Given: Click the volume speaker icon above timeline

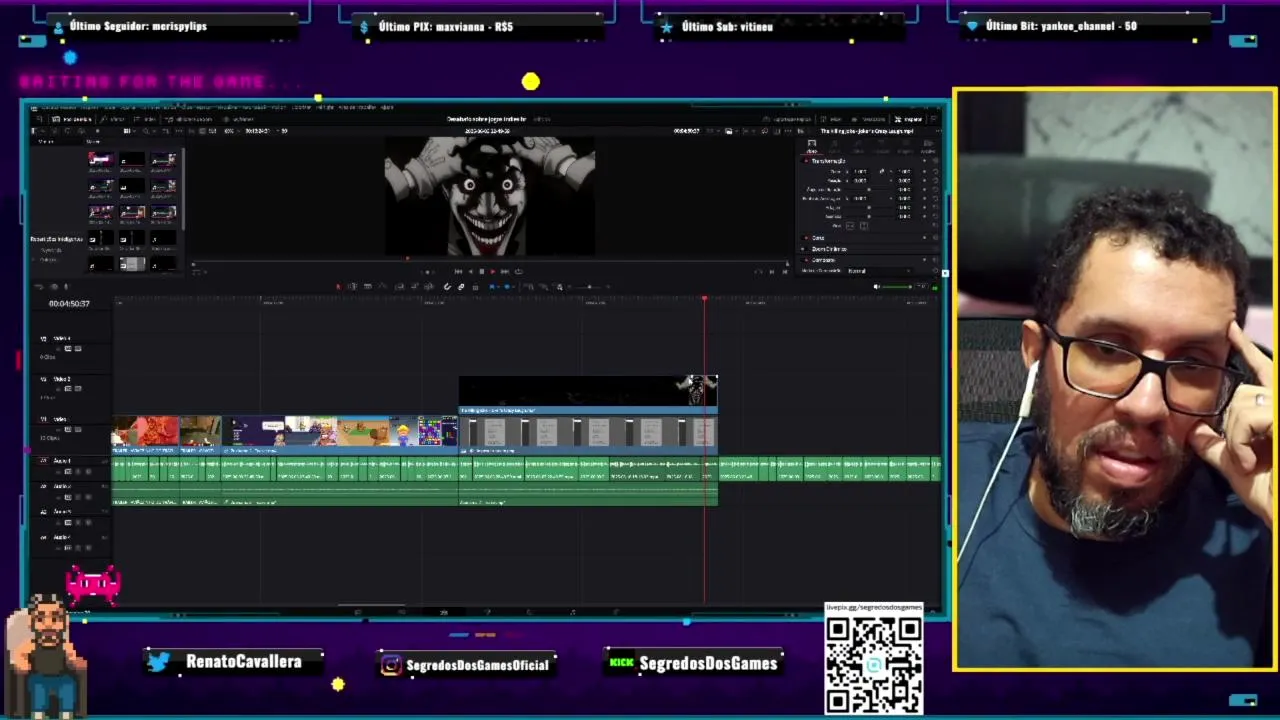Looking at the screenshot, I should [x=876, y=287].
